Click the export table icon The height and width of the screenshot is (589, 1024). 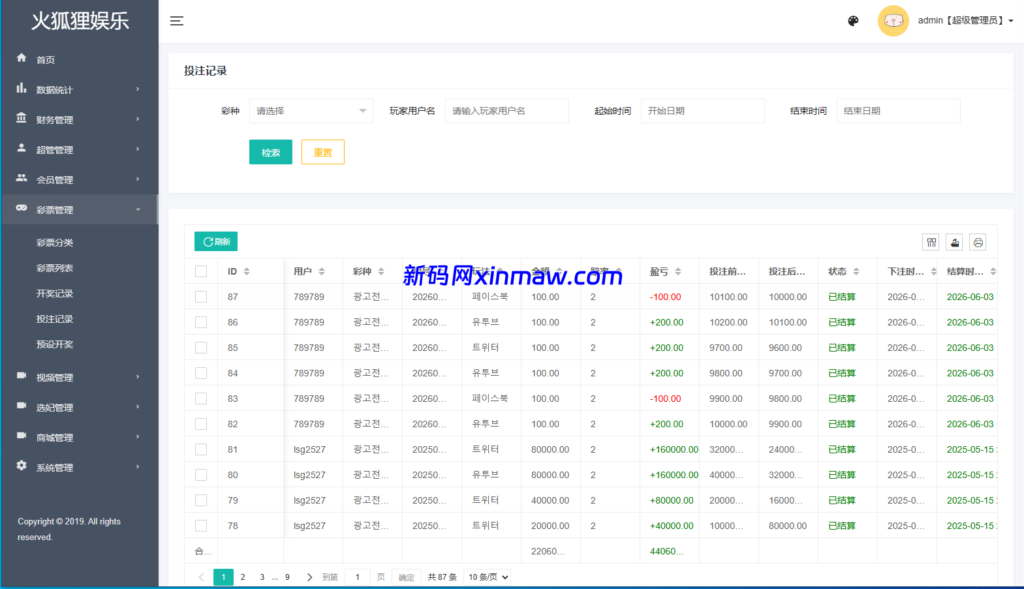pos(955,242)
